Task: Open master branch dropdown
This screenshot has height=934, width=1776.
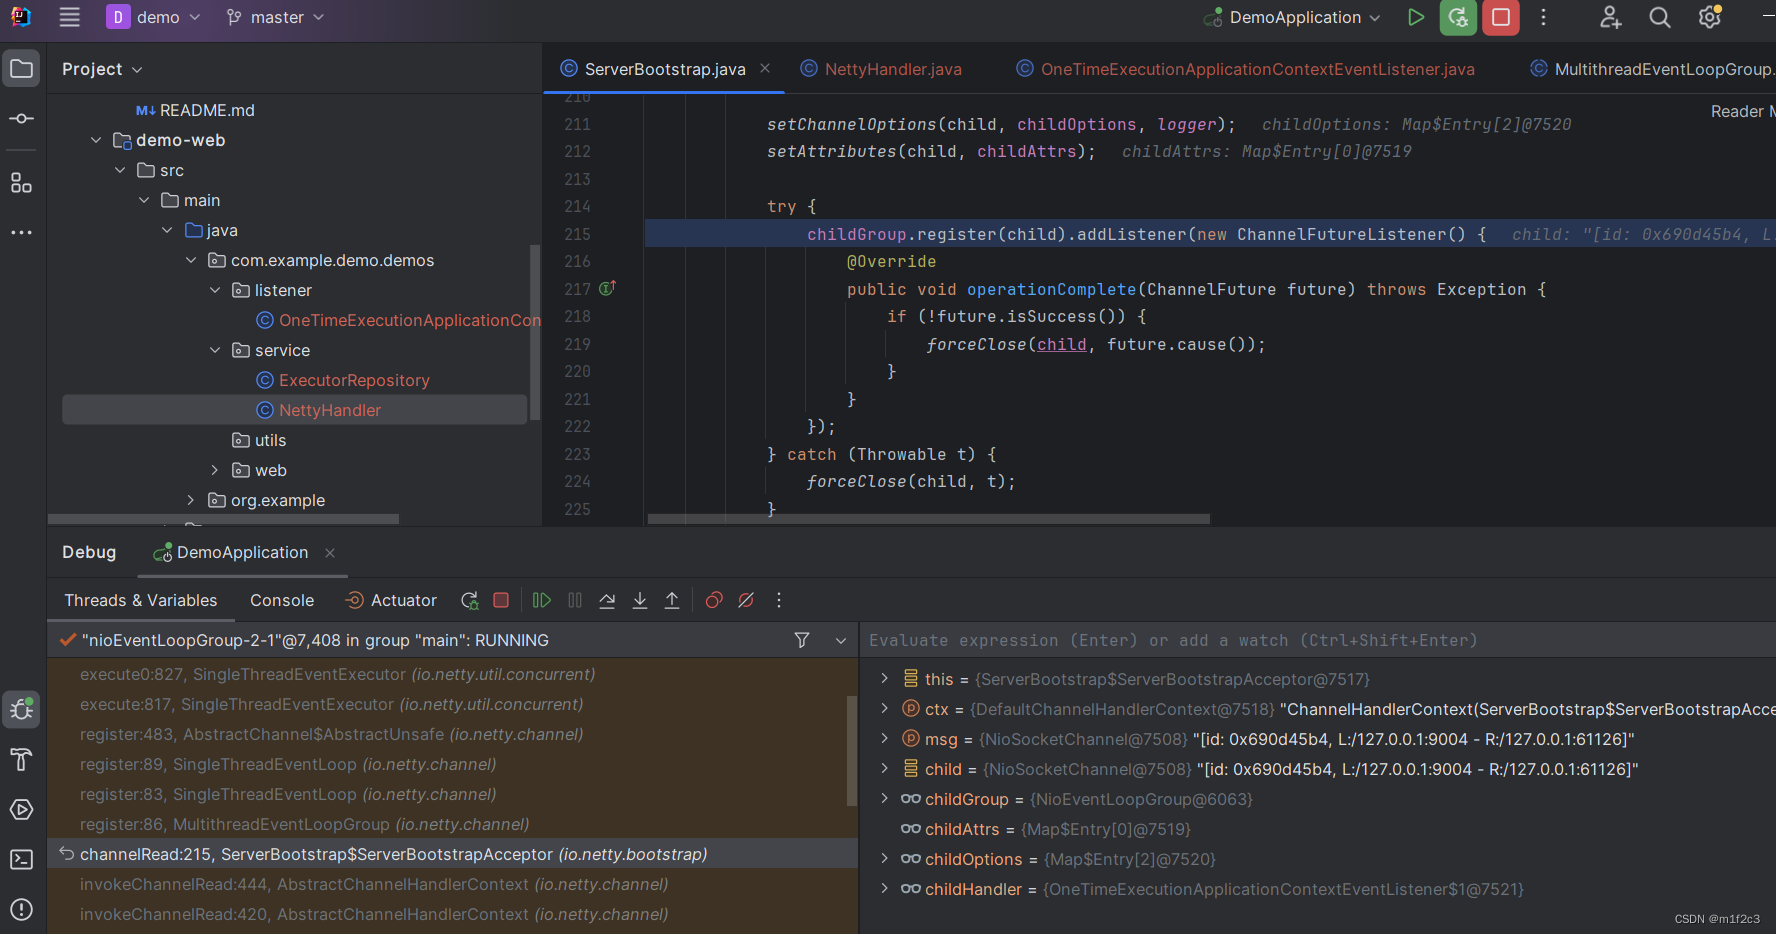Action: click(275, 17)
